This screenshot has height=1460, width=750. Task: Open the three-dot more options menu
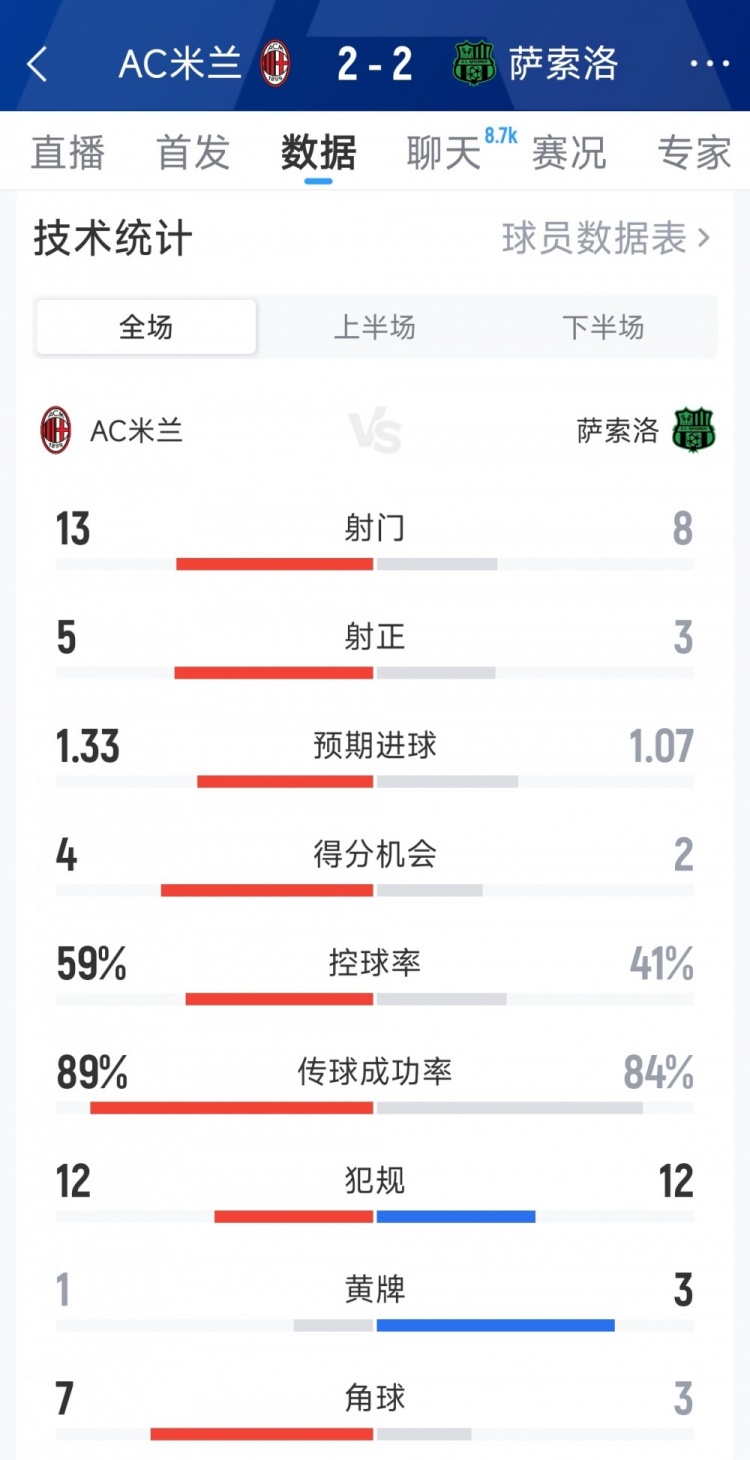point(709,65)
